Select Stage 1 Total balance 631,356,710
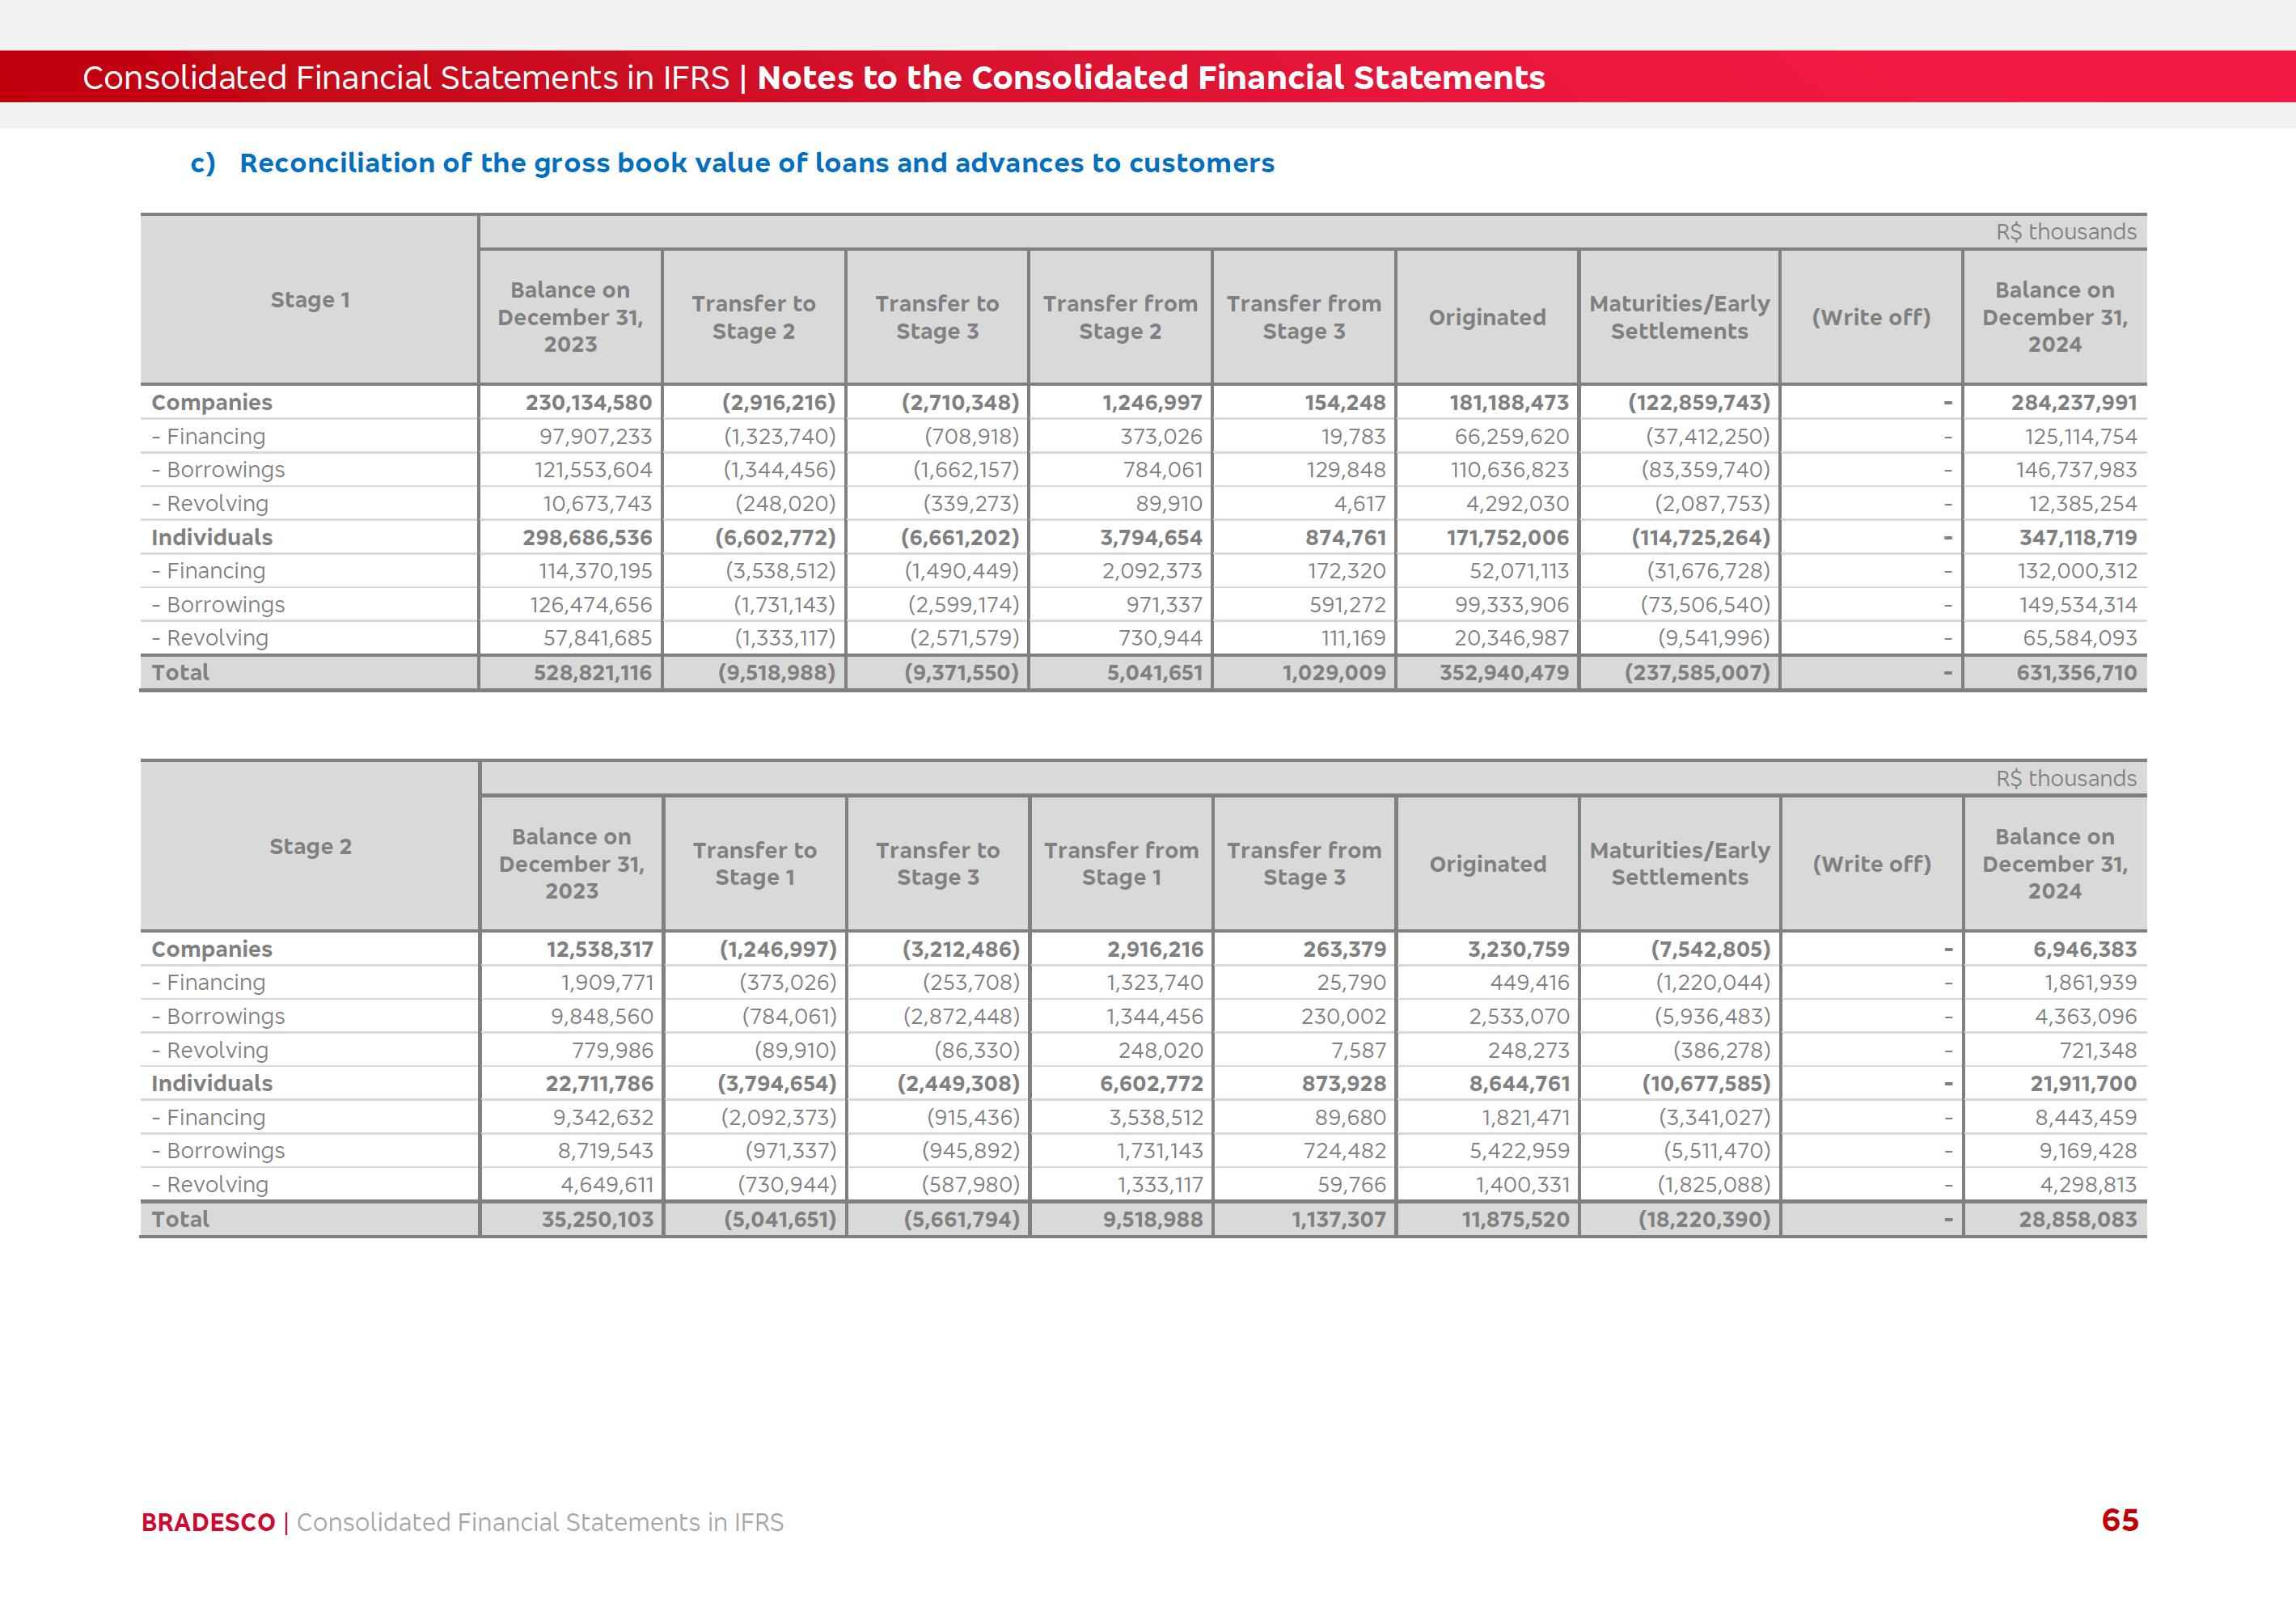Viewport: 2296px width, 1599px height. (2075, 672)
